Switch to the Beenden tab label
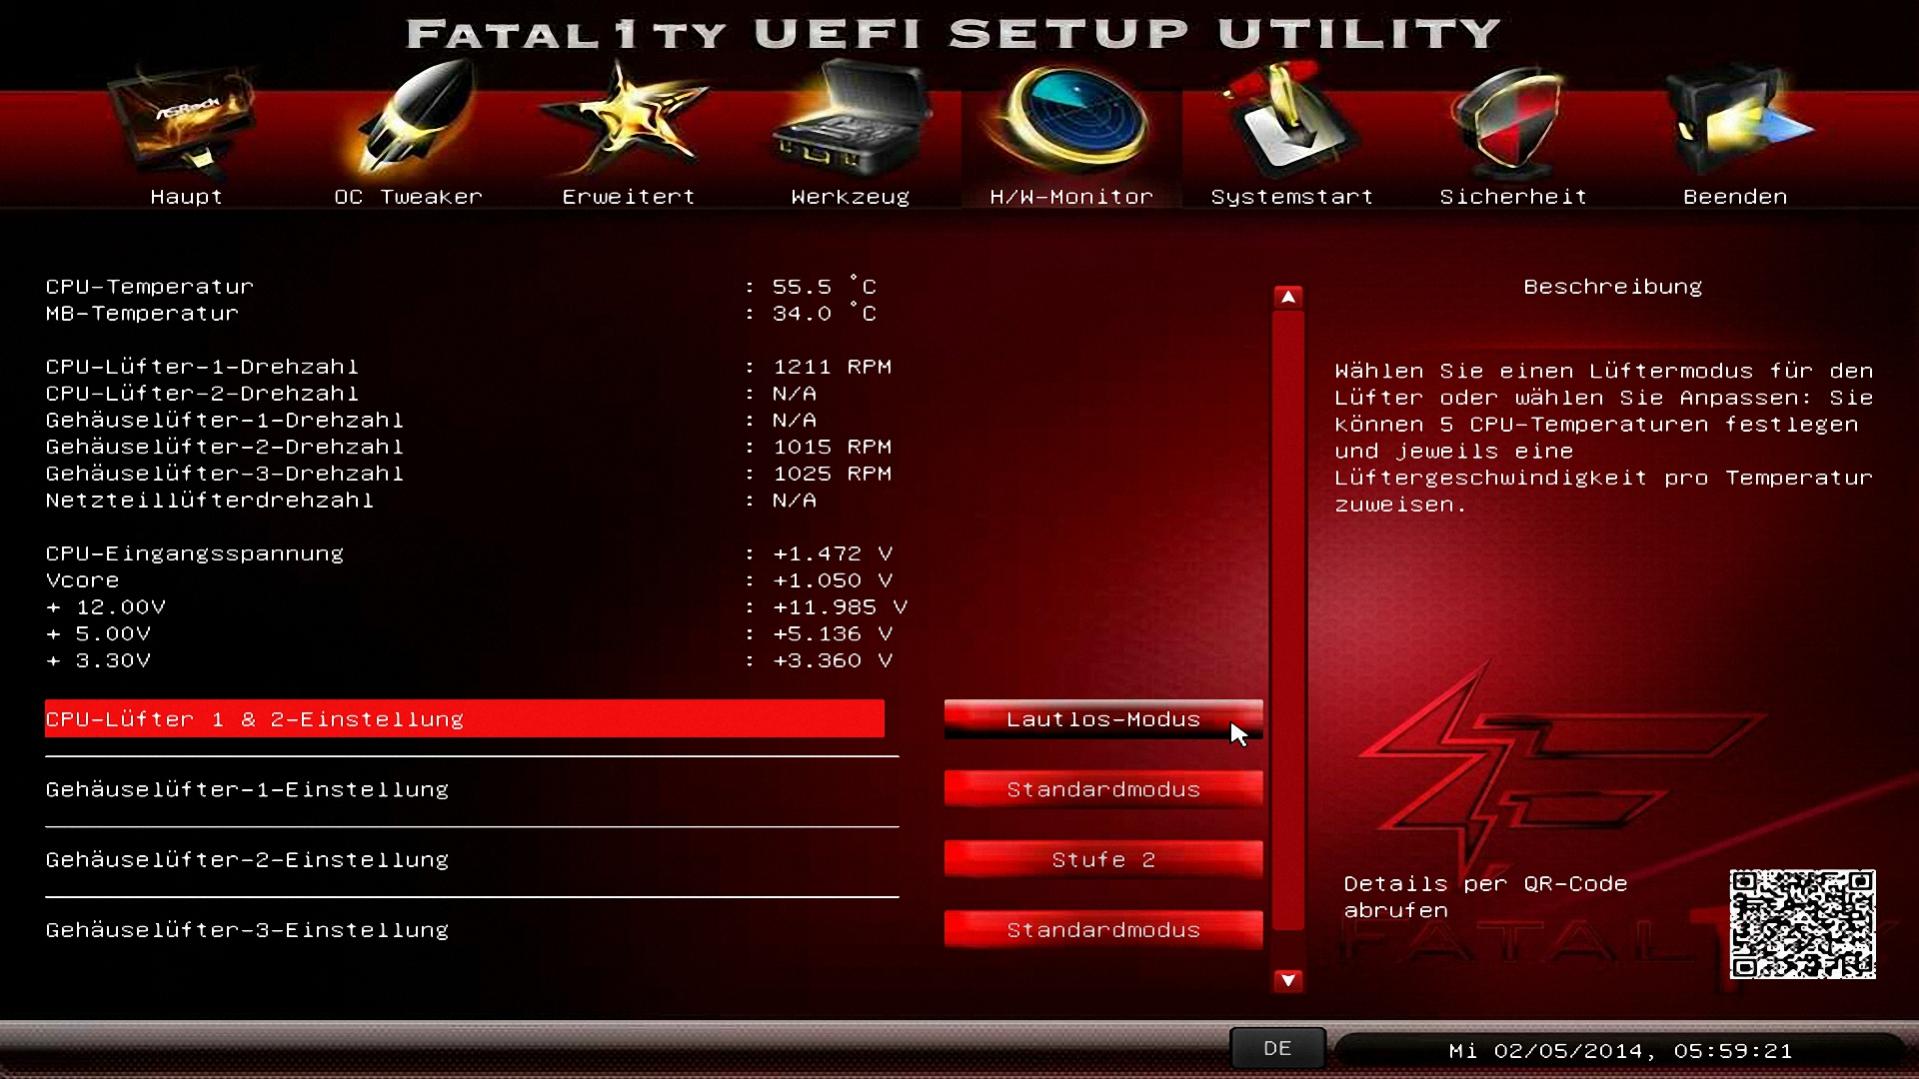Screen dimensions: 1919x1079 1735,197
